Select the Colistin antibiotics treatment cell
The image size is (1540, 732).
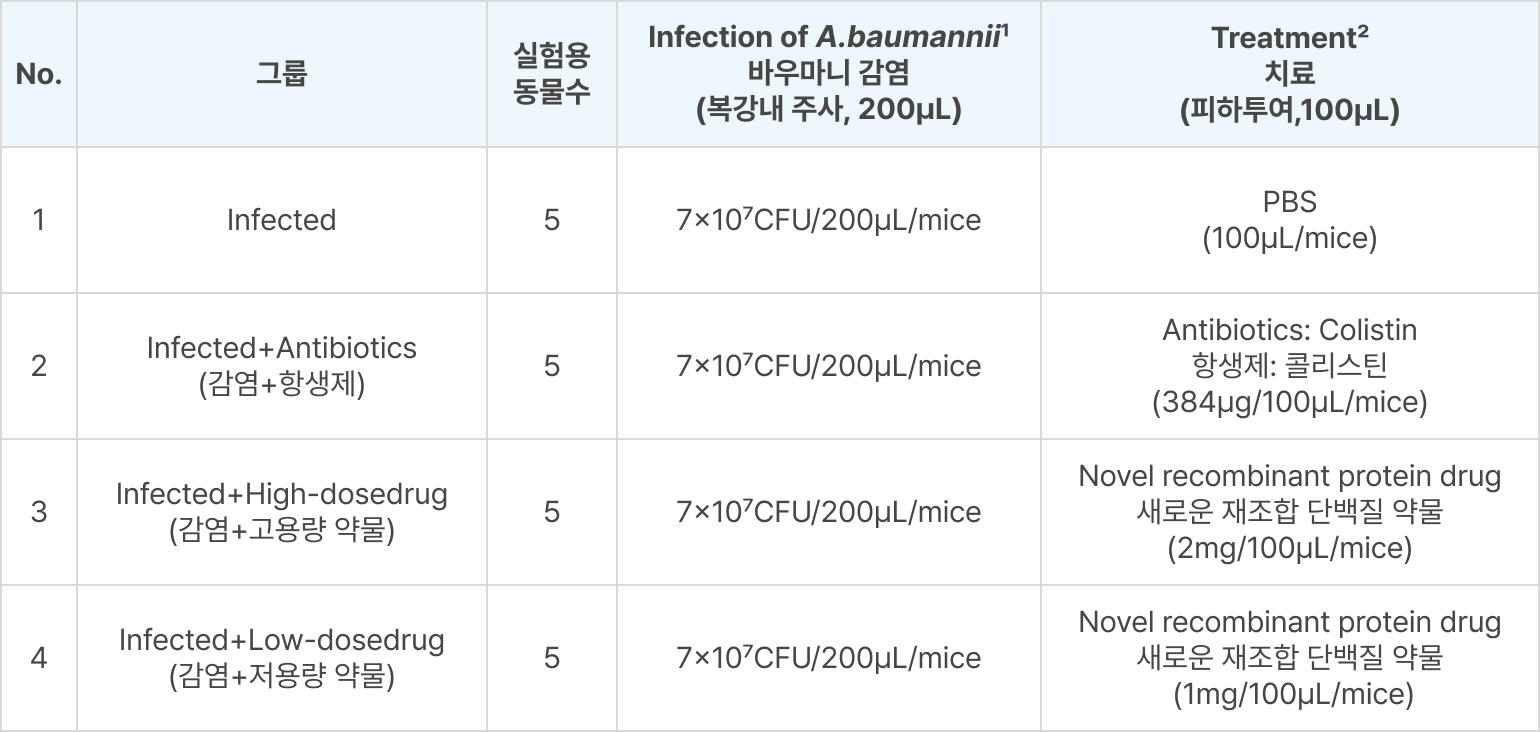pyautogui.click(x=1289, y=366)
